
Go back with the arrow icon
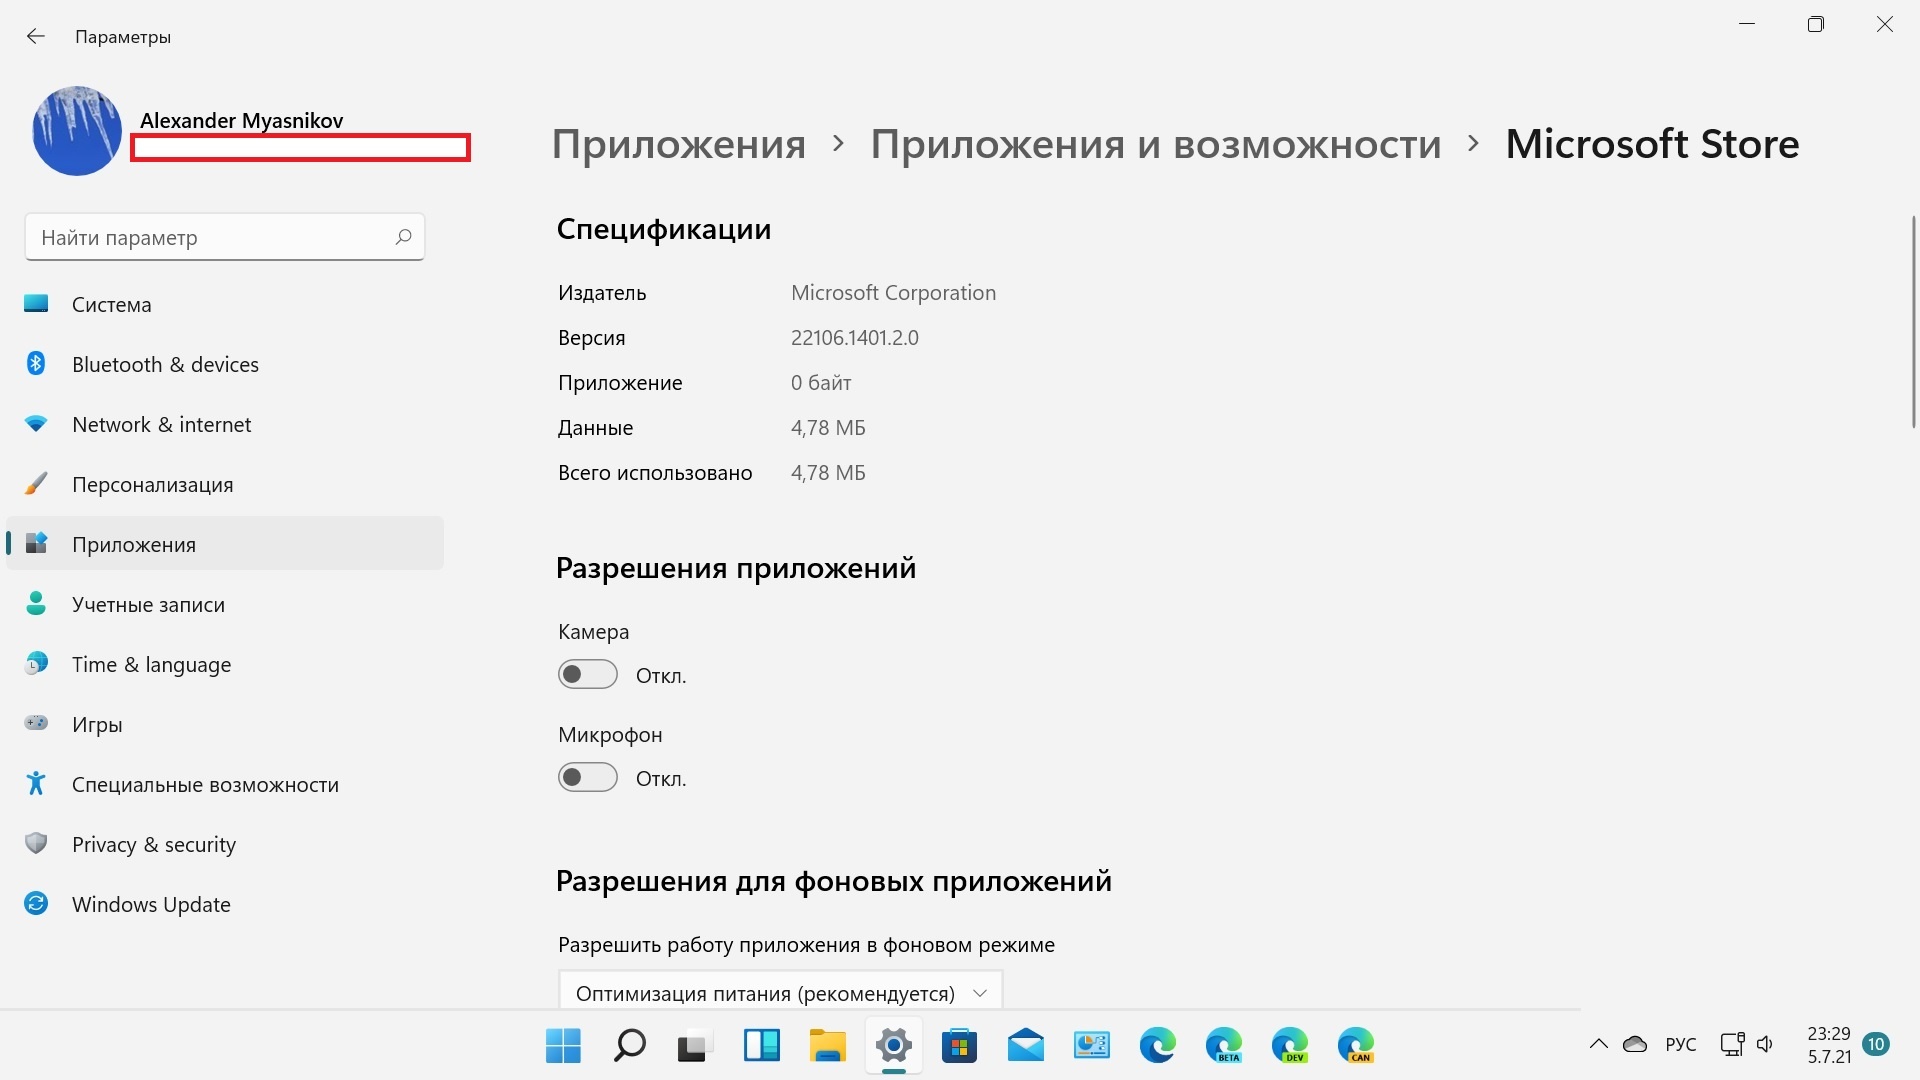point(36,37)
